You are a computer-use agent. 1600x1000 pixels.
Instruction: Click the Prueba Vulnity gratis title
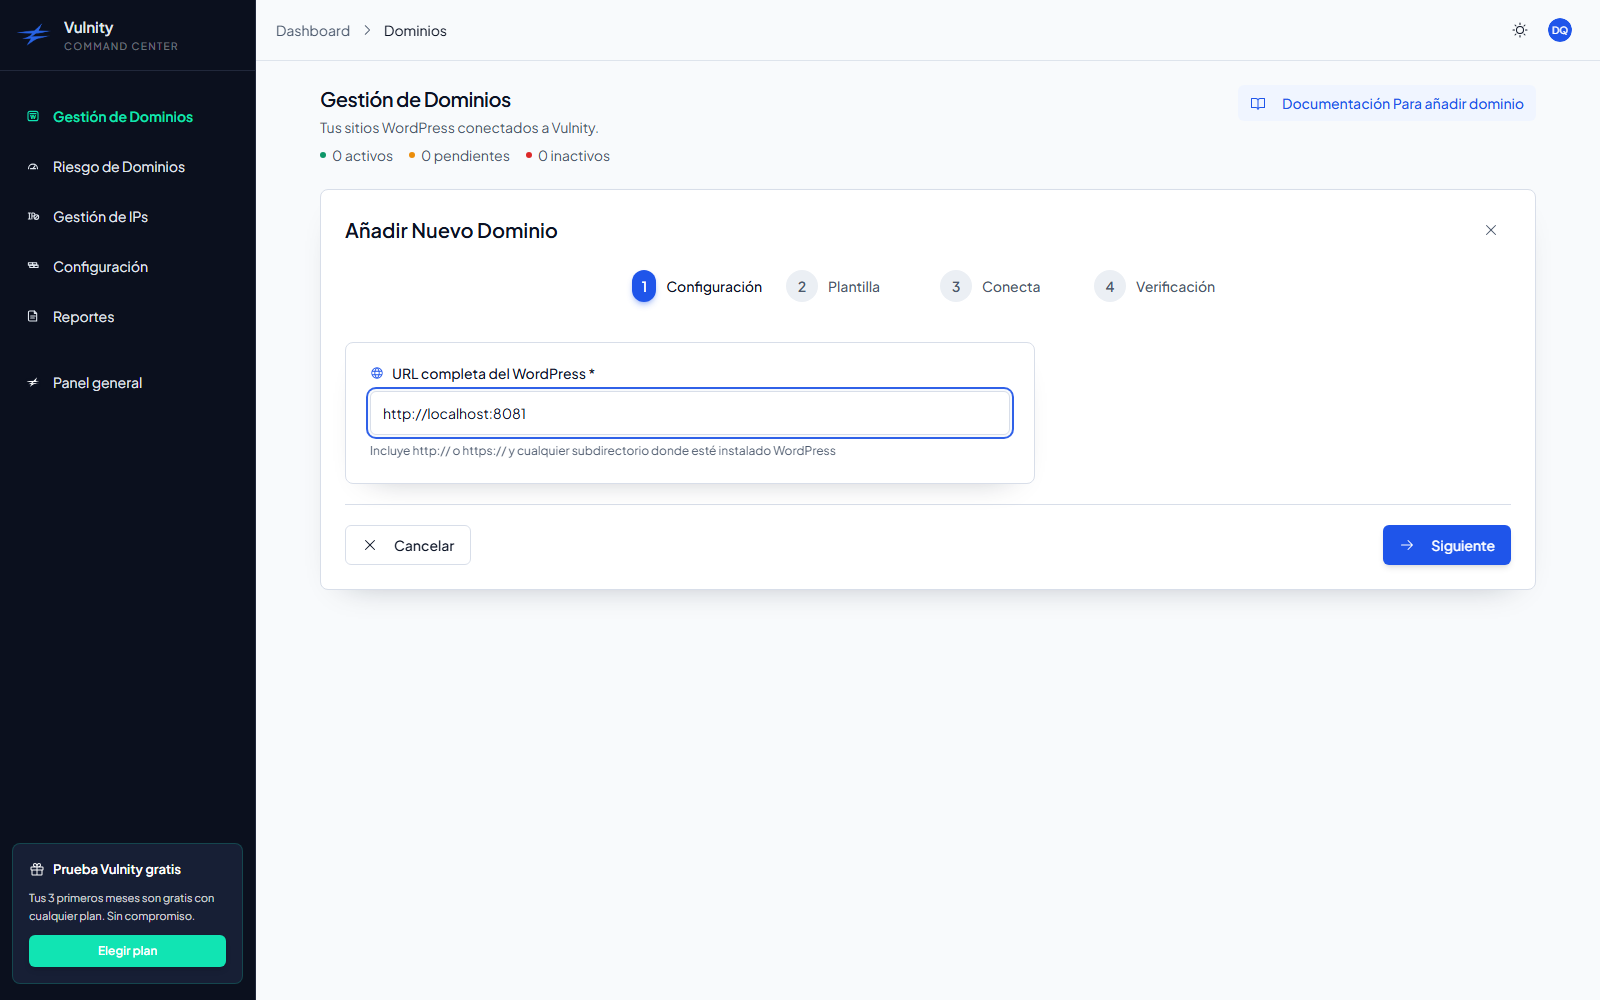(117, 869)
